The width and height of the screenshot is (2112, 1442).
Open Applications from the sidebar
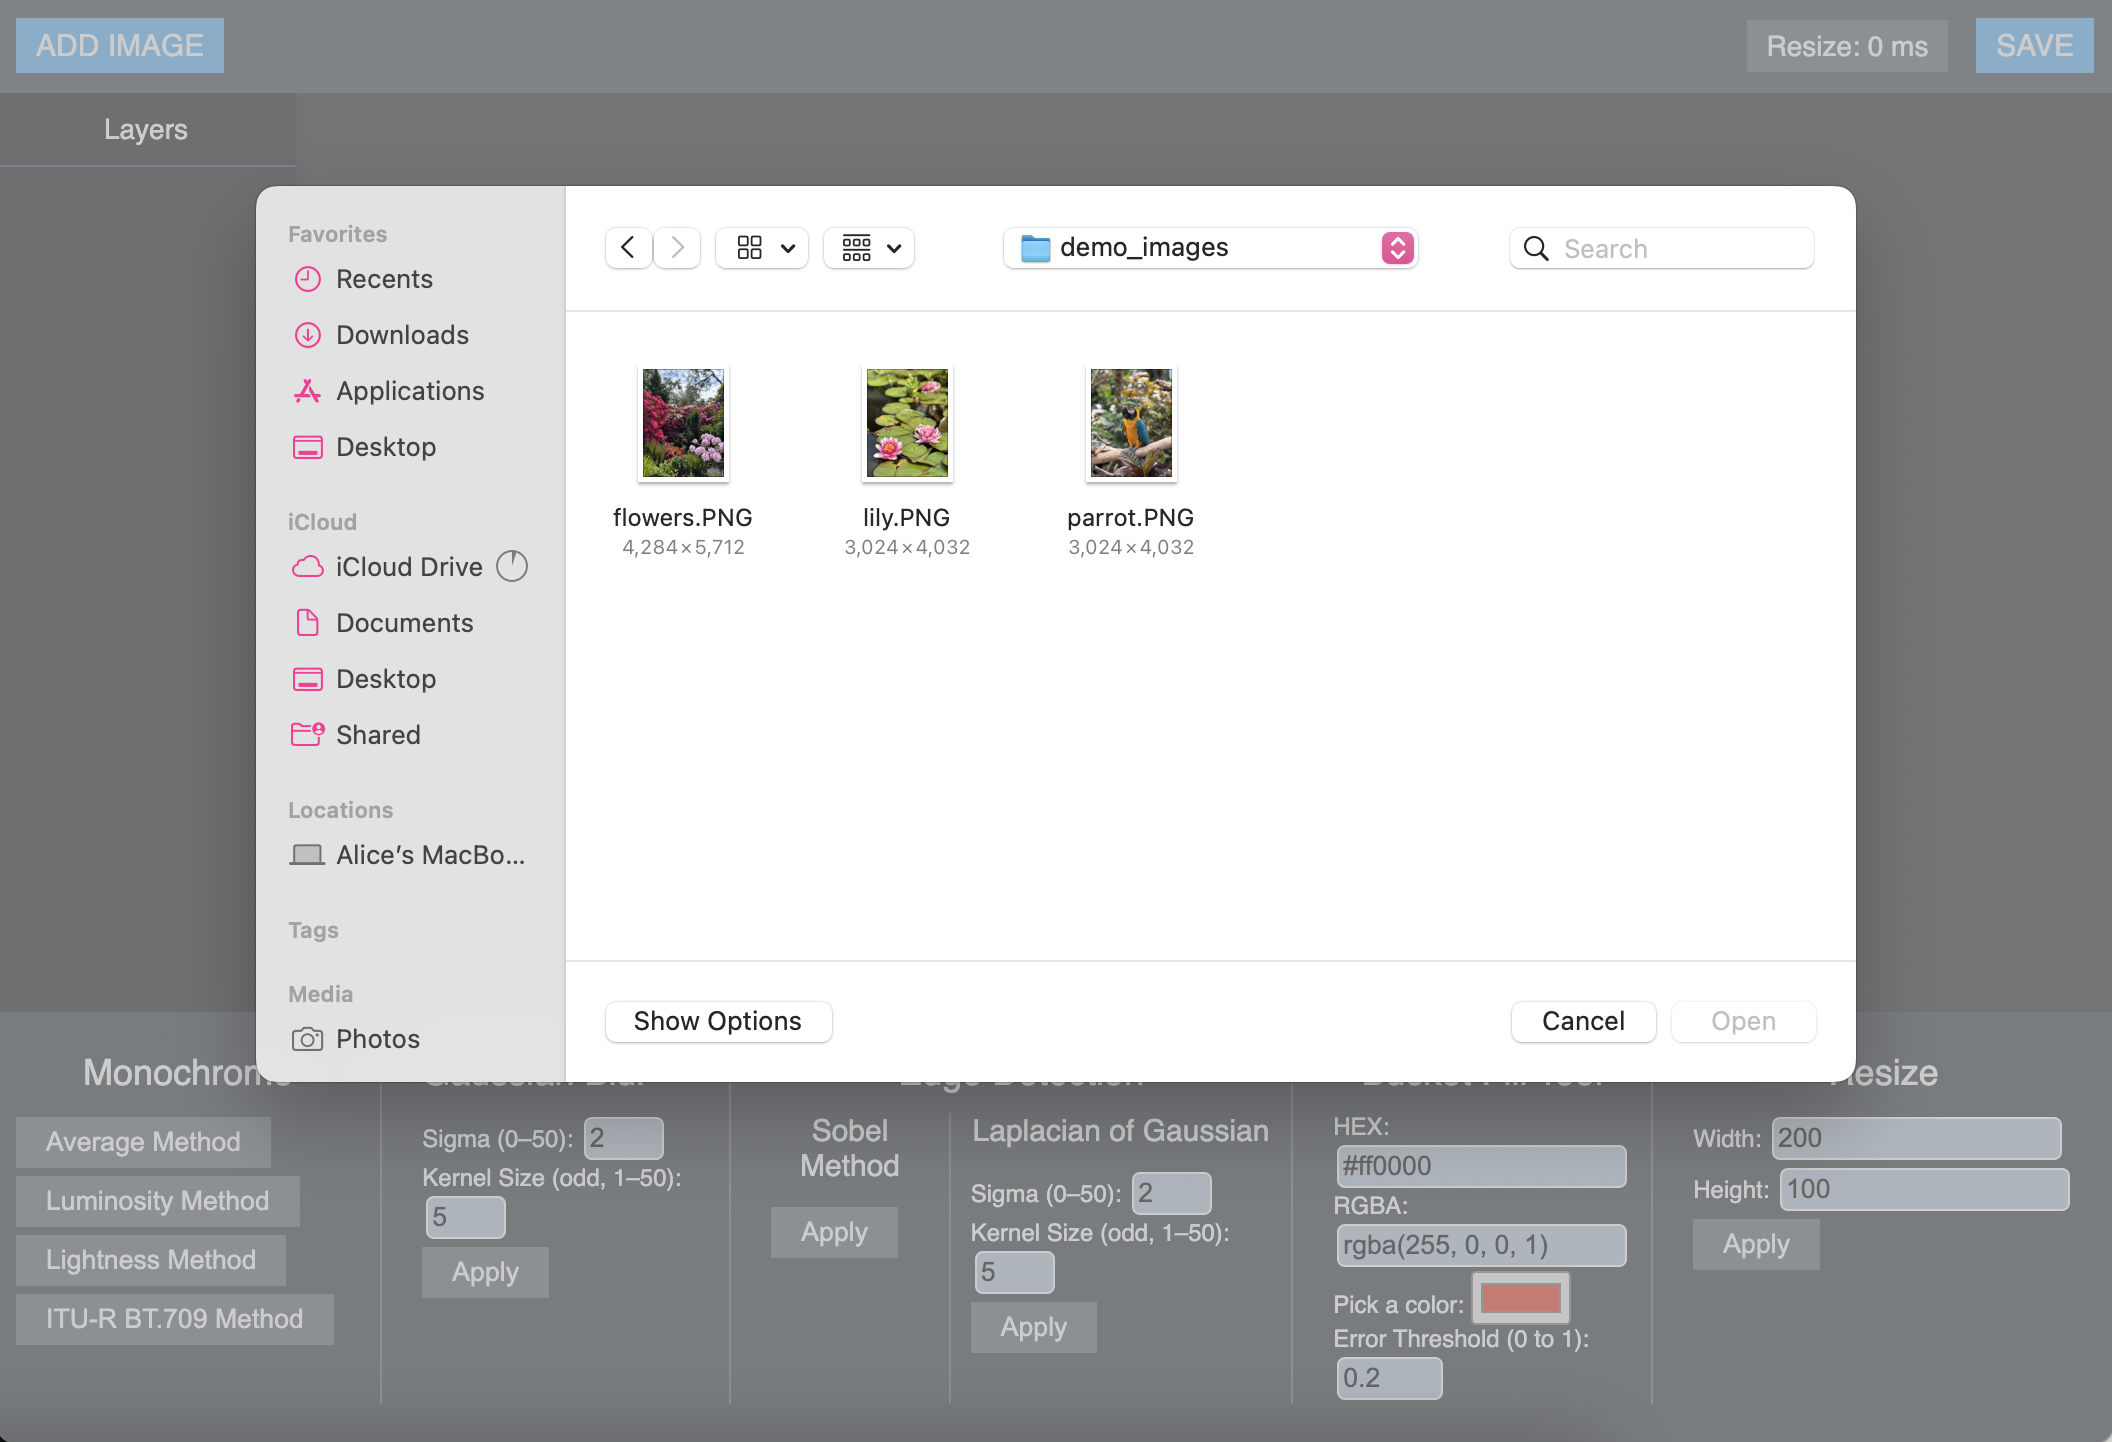tap(409, 391)
